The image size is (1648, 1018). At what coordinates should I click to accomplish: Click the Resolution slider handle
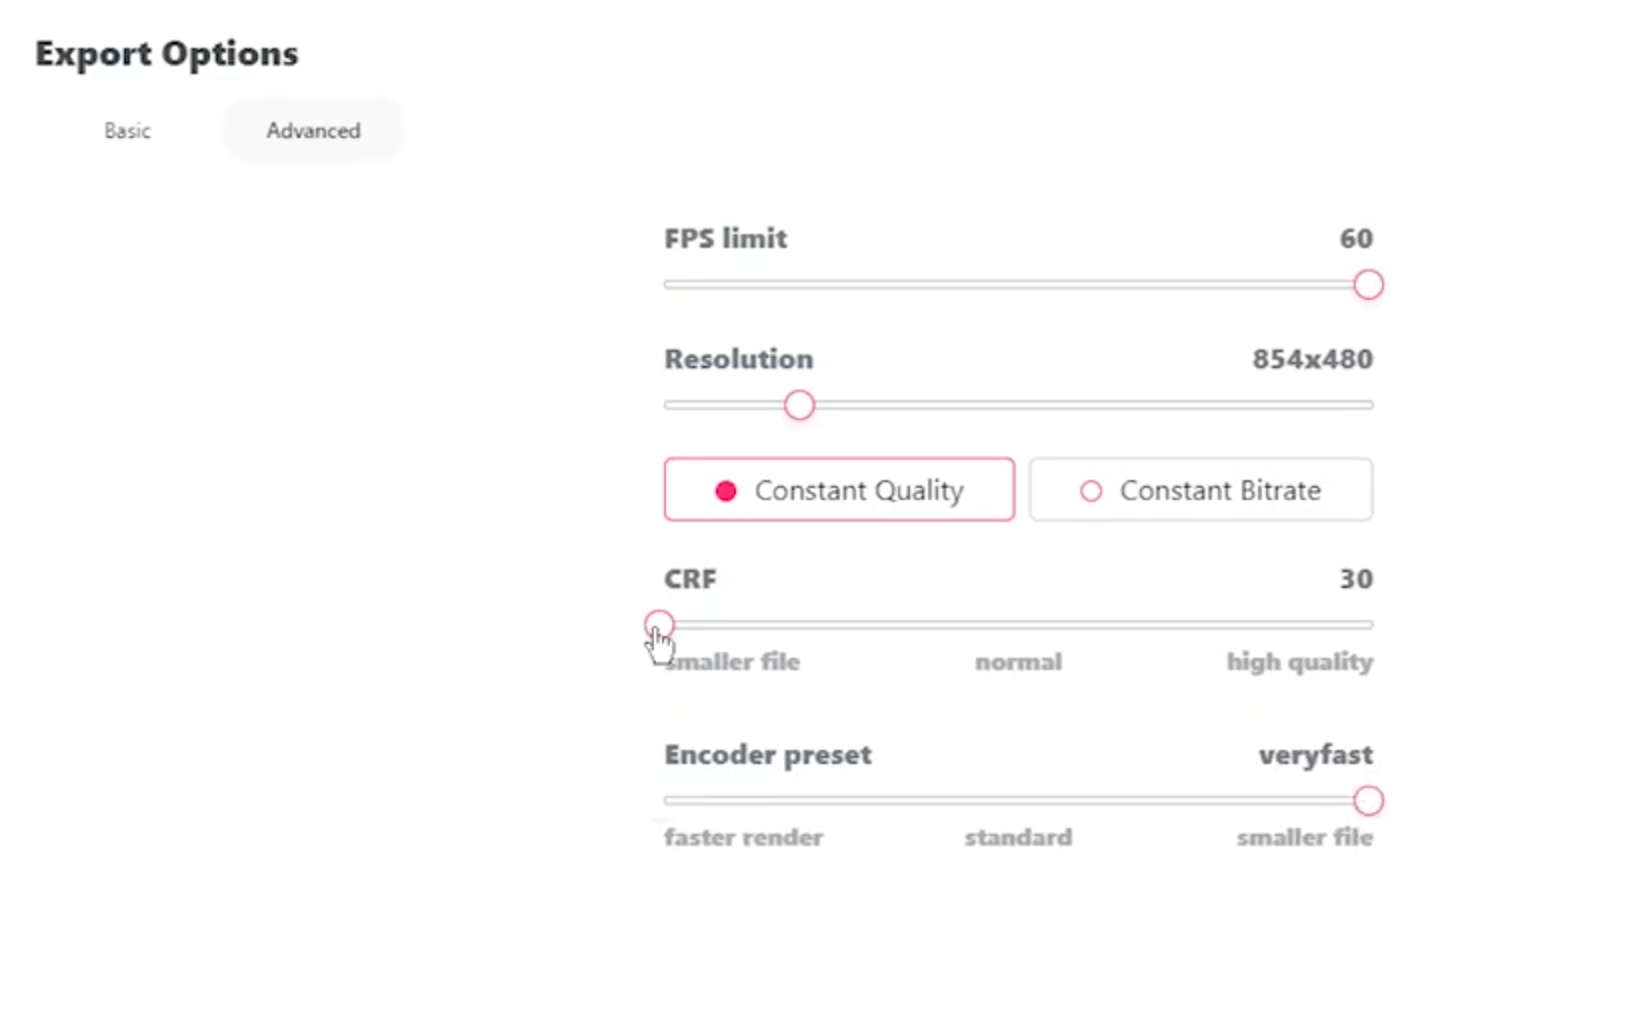coord(799,405)
